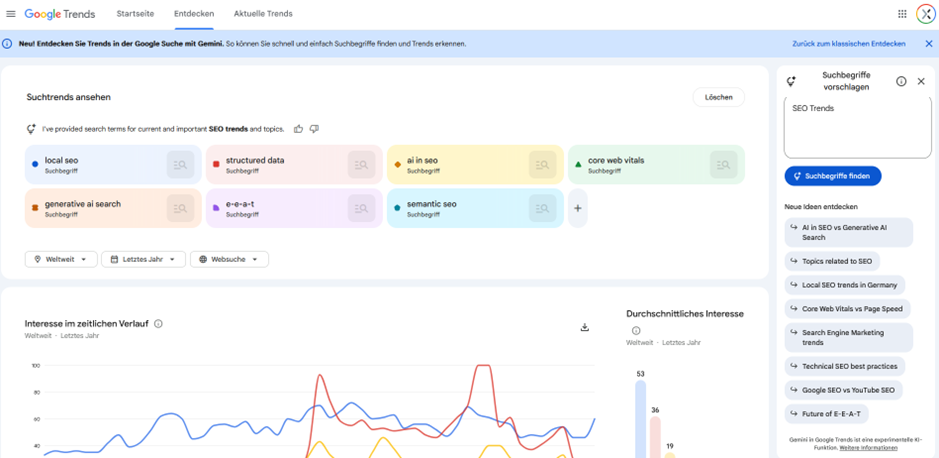This screenshot has height=458, width=939.
Task: Open explore icon on core web vitals card
Action: pyautogui.click(x=723, y=165)
